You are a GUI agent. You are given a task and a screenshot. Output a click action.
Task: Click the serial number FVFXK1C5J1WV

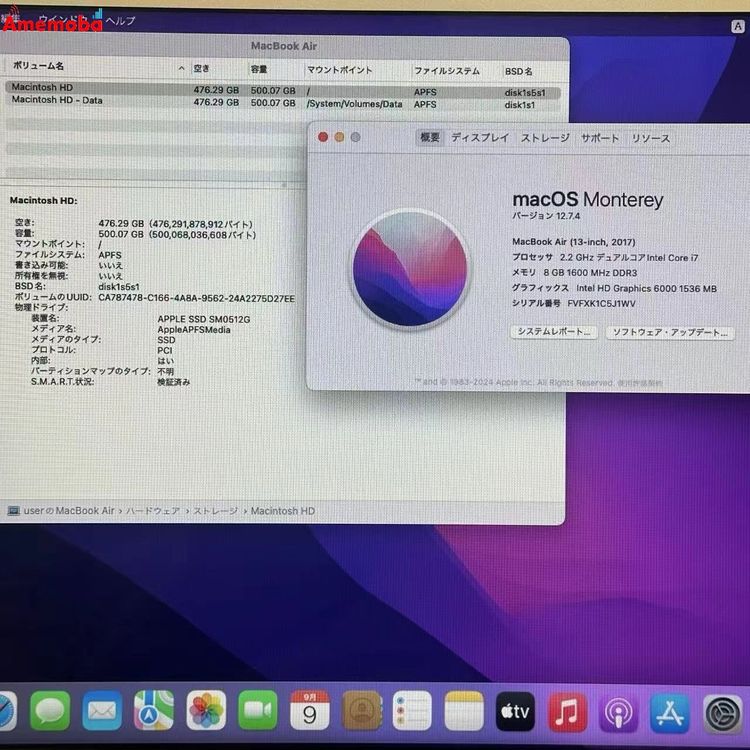click(x=601, y=304)
